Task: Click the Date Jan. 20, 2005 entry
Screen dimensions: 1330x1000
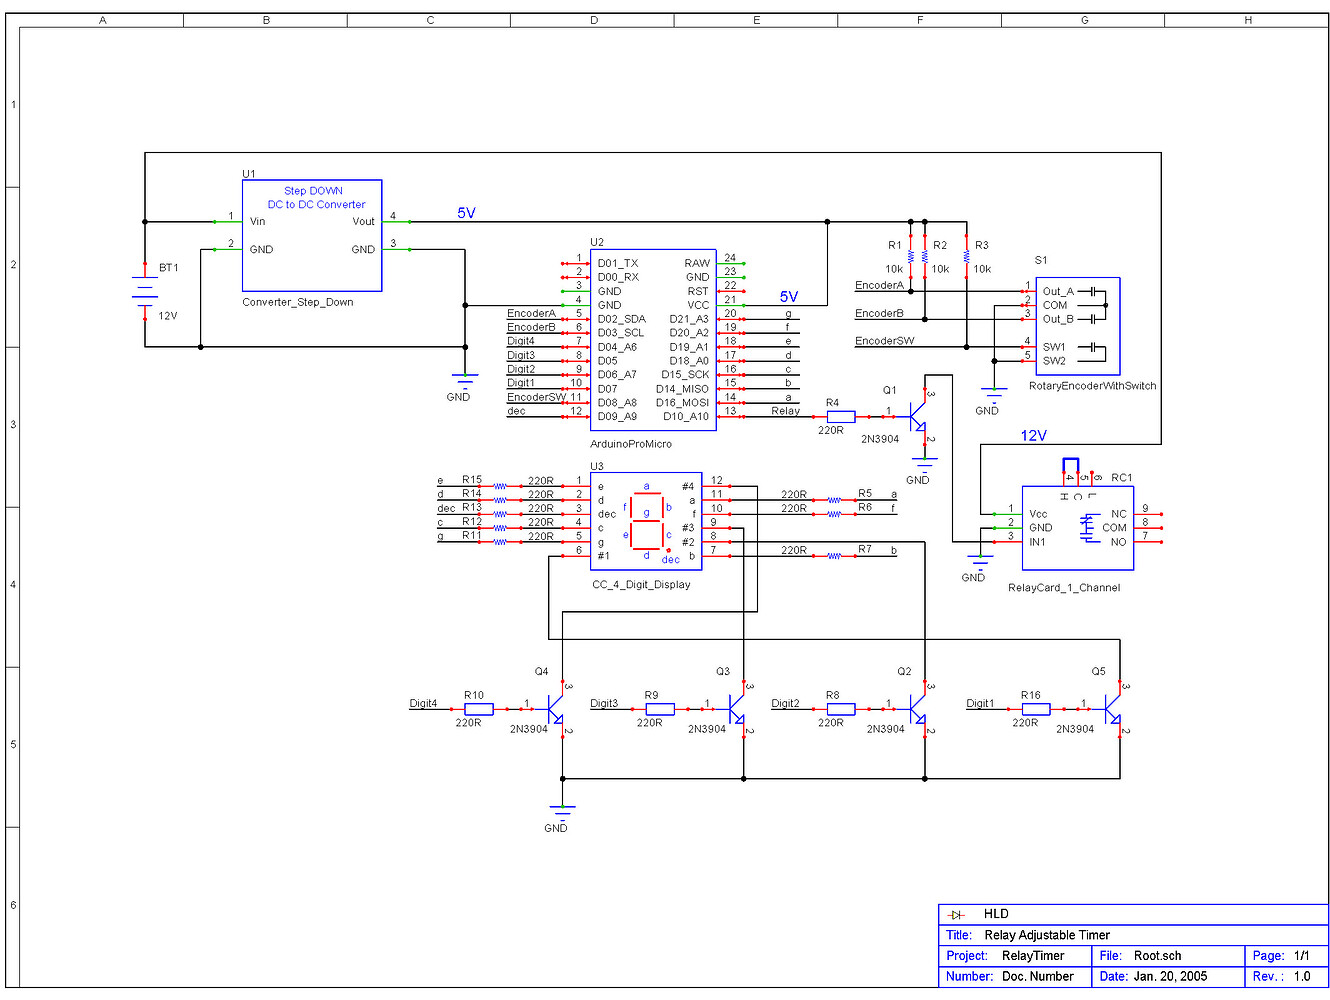Action: click(1170, 976)
